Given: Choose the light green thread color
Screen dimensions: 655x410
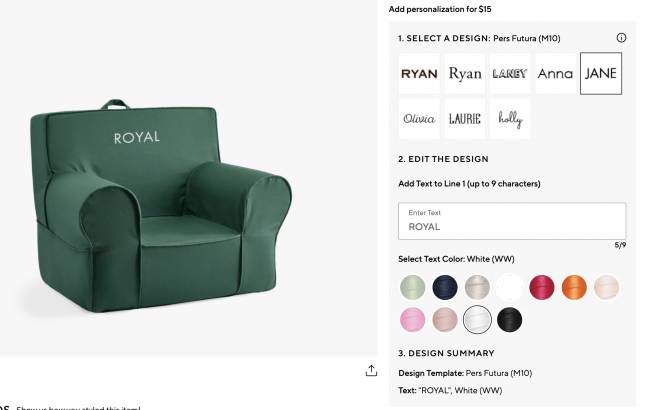Looking at the screenshot, I should pos(412,287).
